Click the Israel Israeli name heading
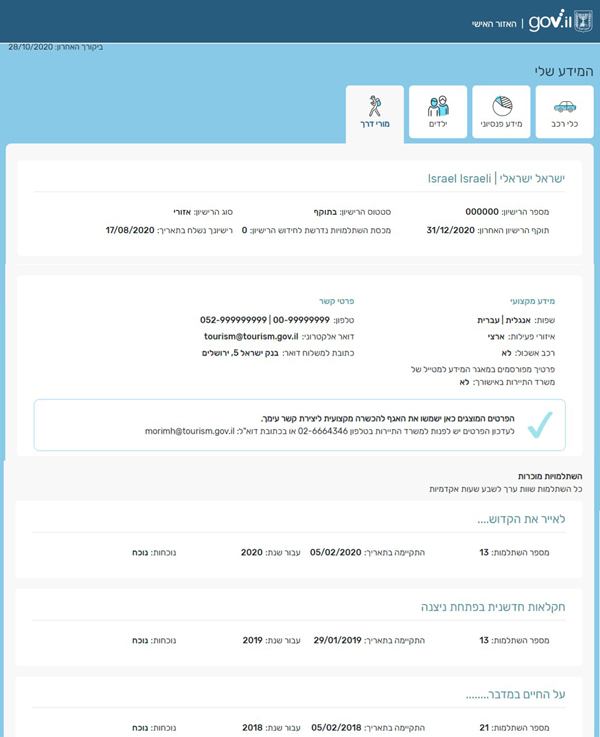600x737 pixels. pyautogui.click(x=495, y=178)
